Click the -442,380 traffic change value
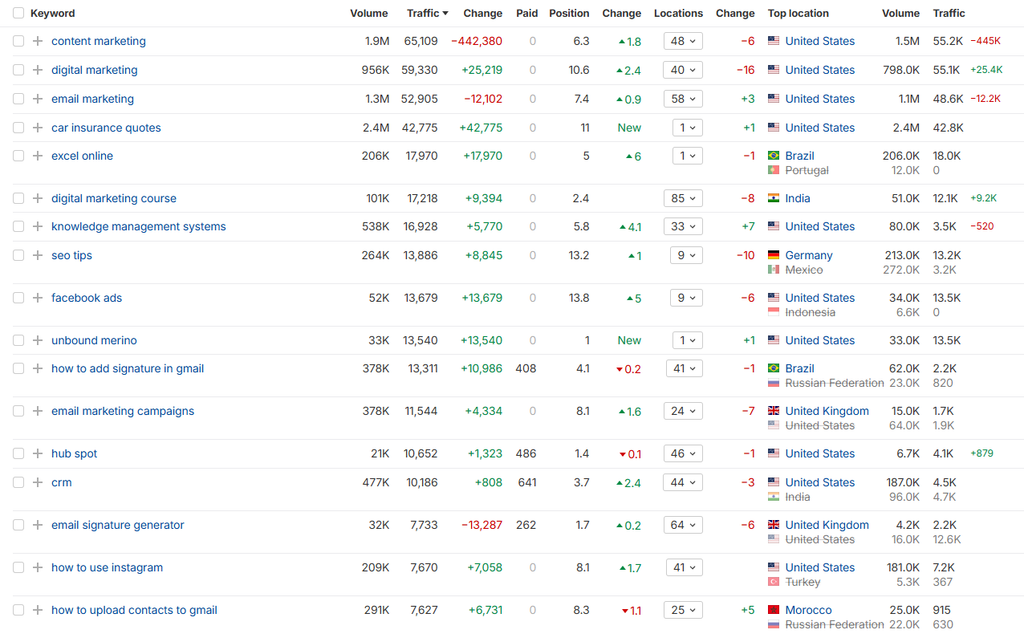The width and height of the screenshot is (1024, 638). 477,41
